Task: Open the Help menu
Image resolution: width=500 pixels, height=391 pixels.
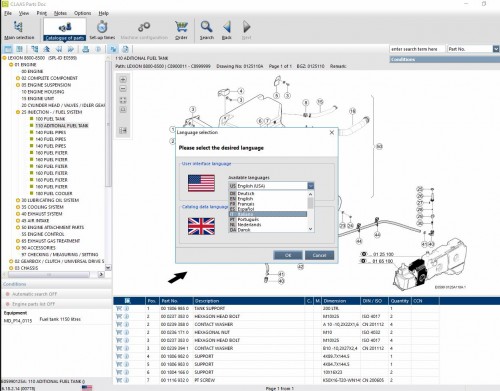Action: [103, 13]
